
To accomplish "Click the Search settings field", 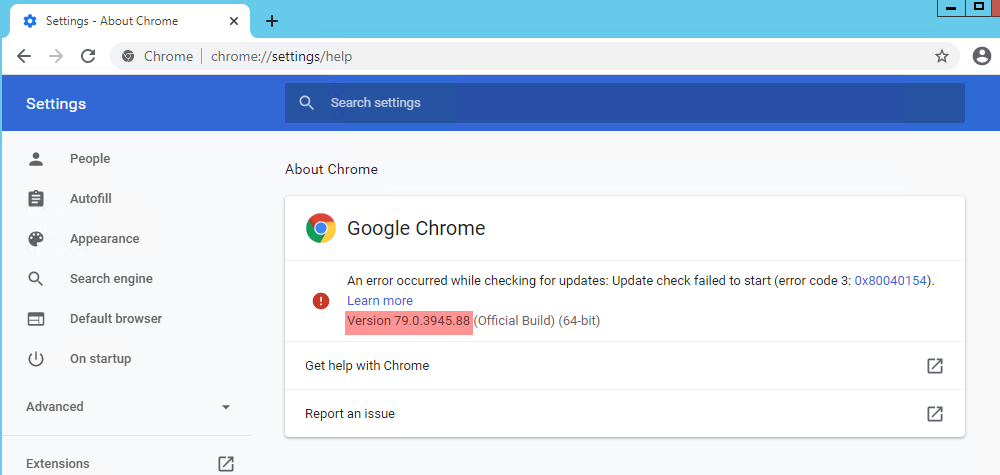I will tap(624, 103).
